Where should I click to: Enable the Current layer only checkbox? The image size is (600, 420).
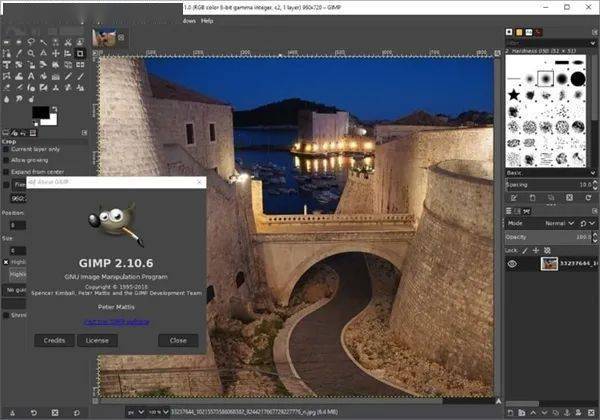pyautogui.click(x=8, y=149)
